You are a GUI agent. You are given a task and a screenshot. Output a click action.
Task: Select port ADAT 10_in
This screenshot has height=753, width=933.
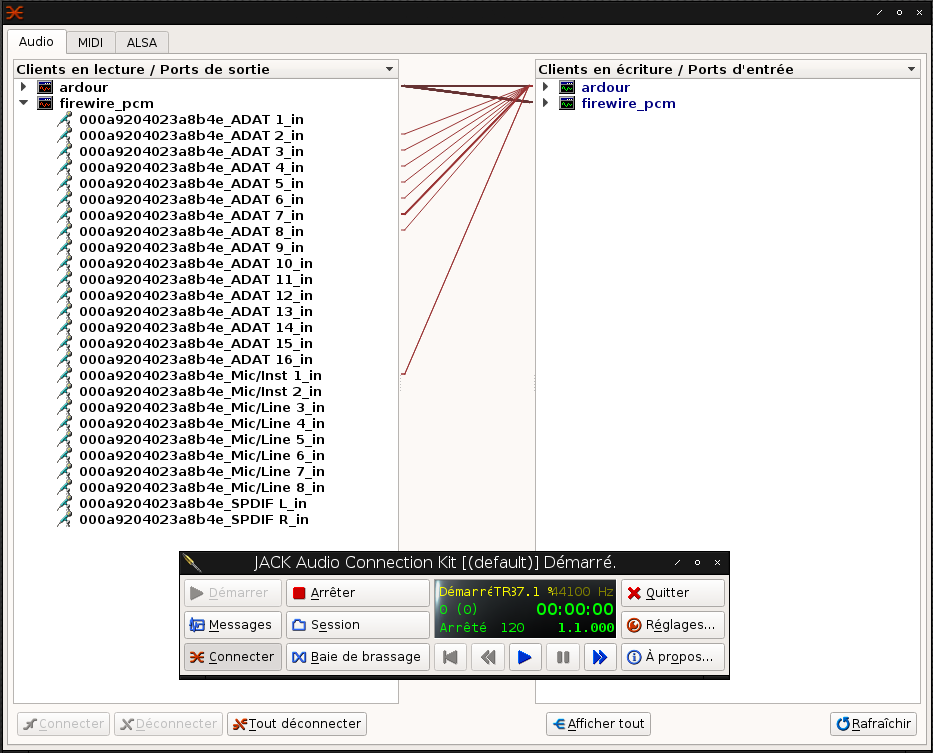pyautogui.click(x=196, y=264)
